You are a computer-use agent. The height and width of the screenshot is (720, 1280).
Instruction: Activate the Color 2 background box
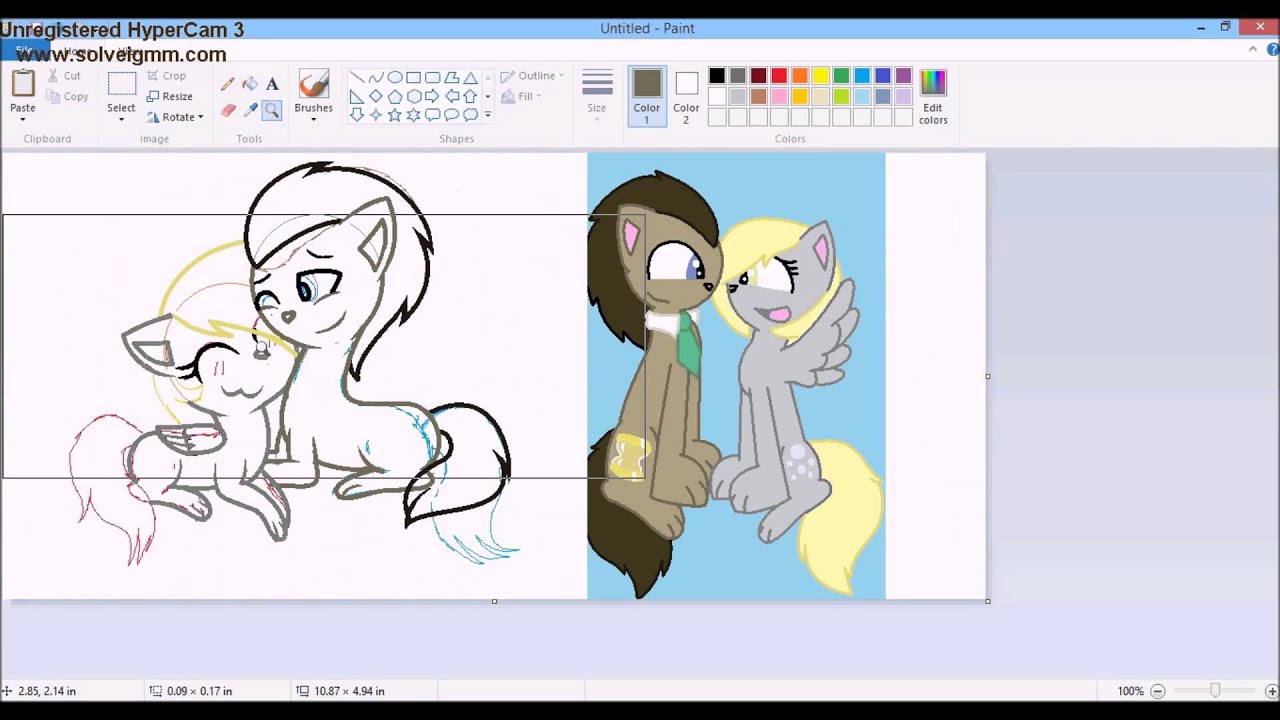(x=686, y=96)
